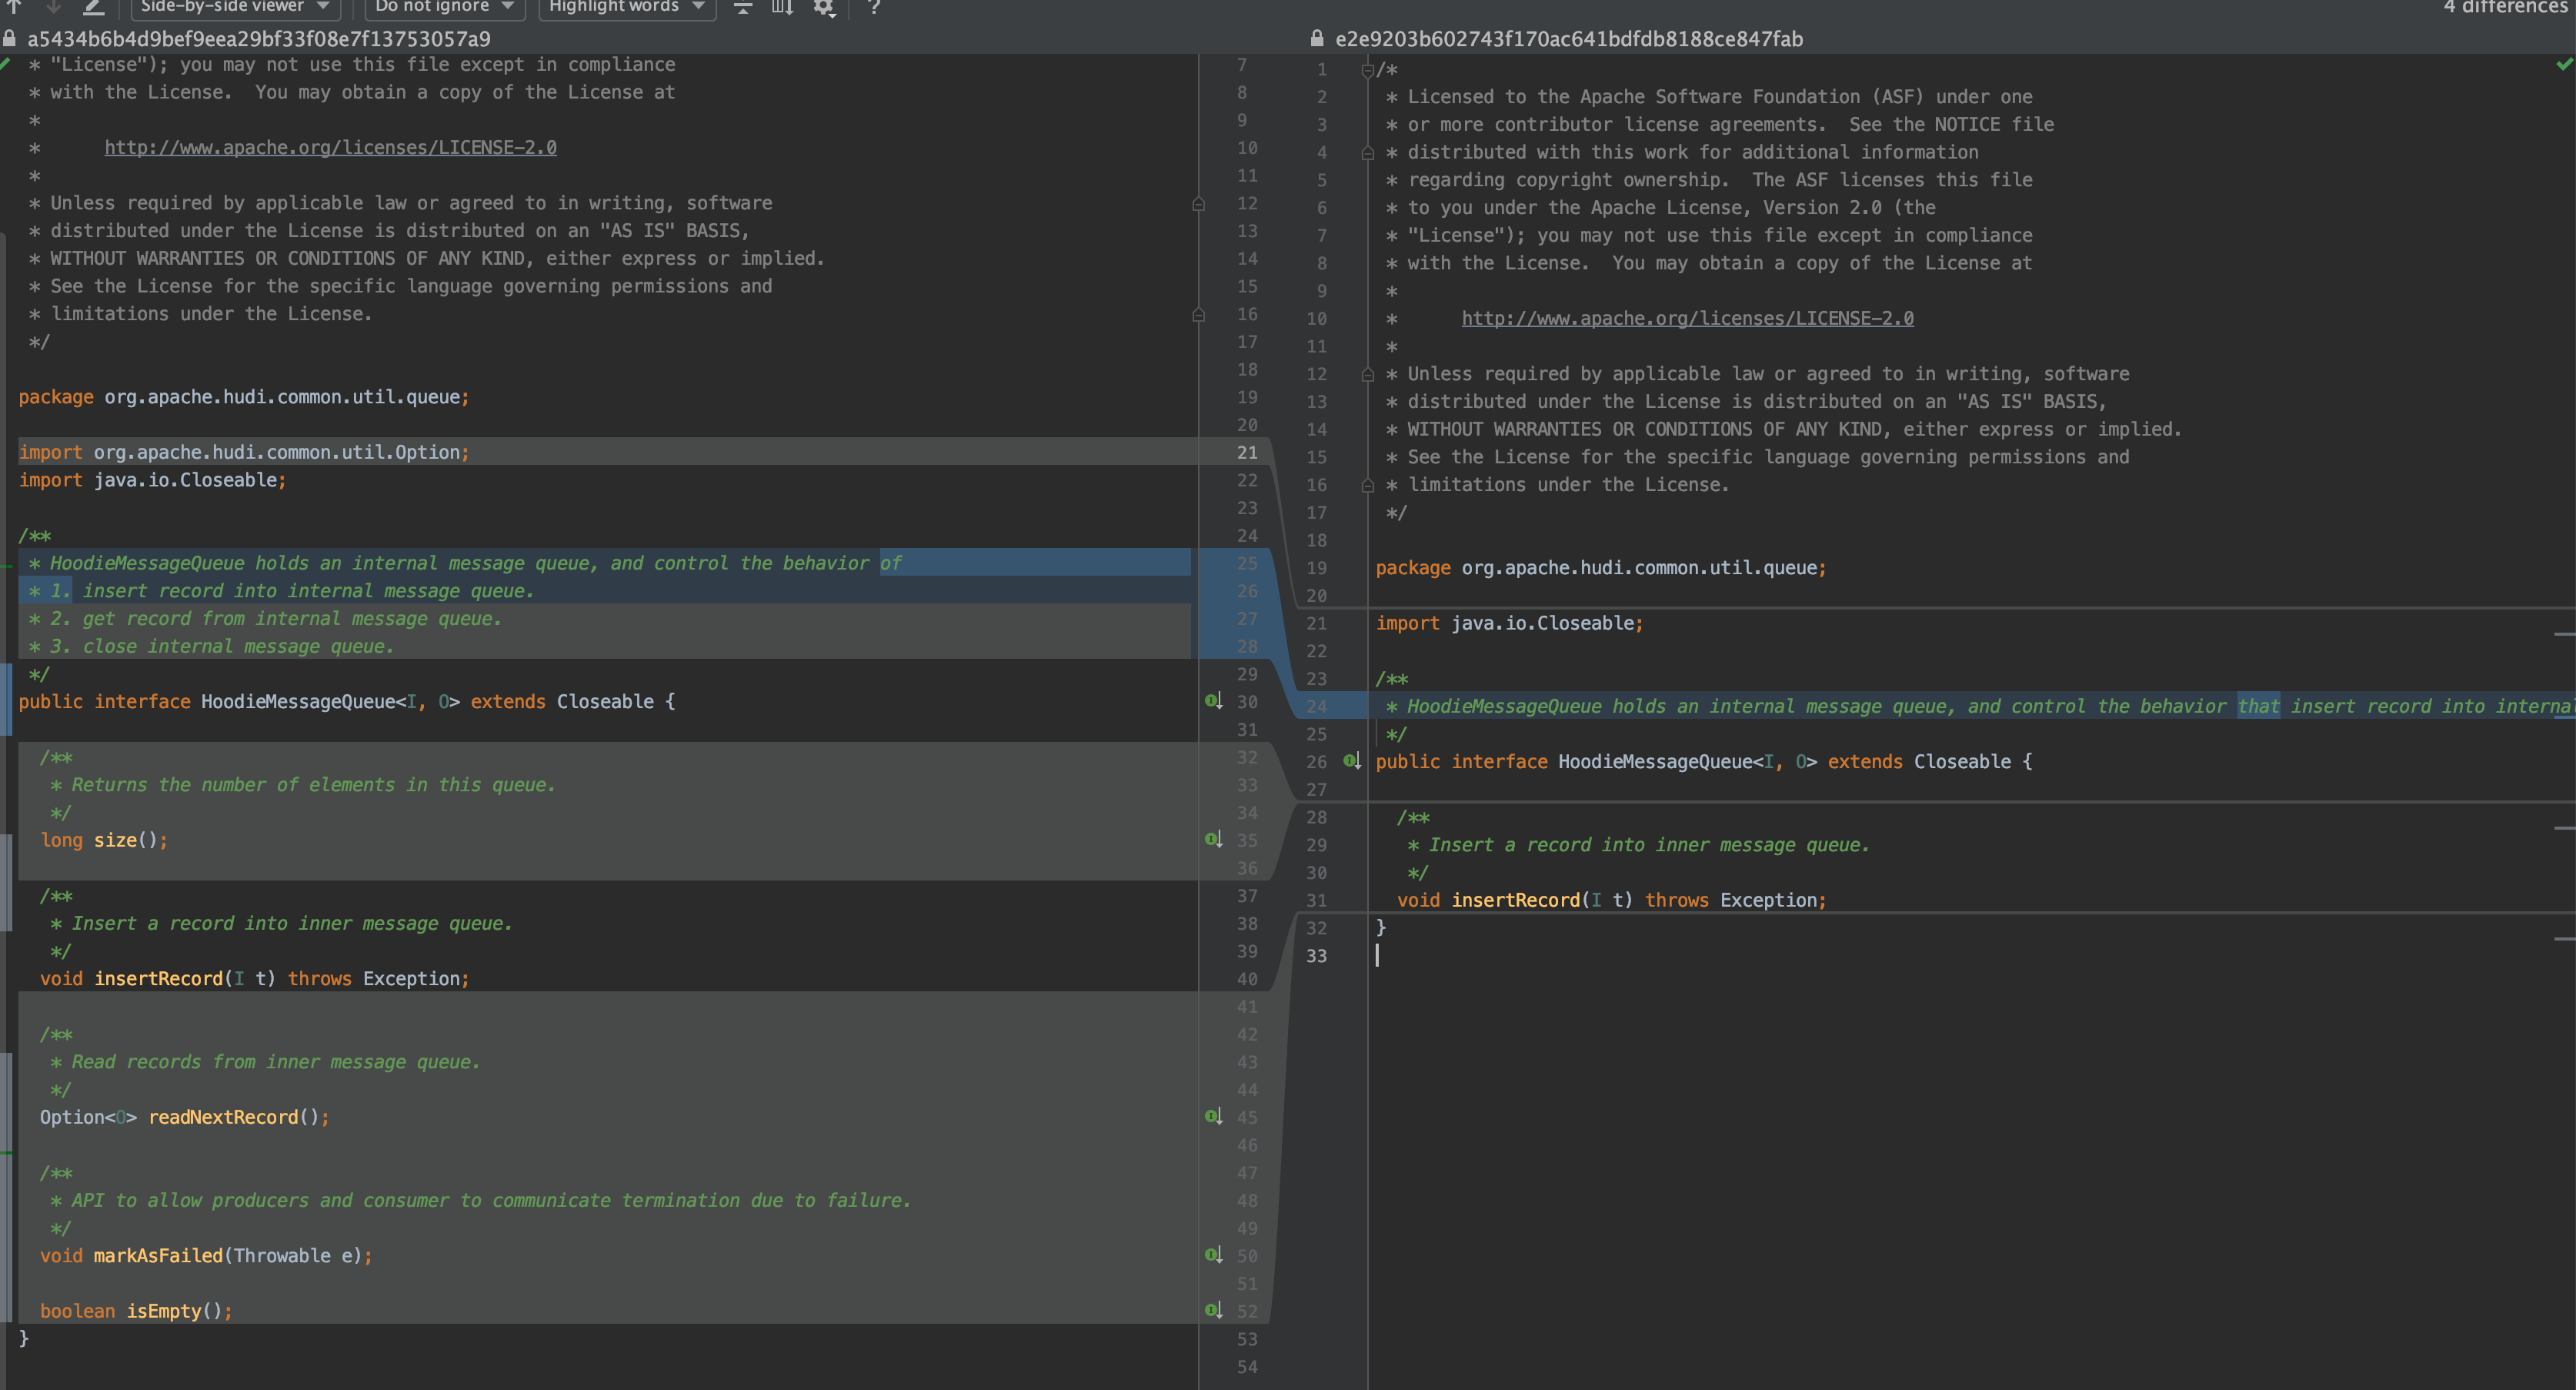Click collapse unchanged fragments icon
Image resolution: width=2576 pixels, height=1390 pixels.
coord(743,7)
